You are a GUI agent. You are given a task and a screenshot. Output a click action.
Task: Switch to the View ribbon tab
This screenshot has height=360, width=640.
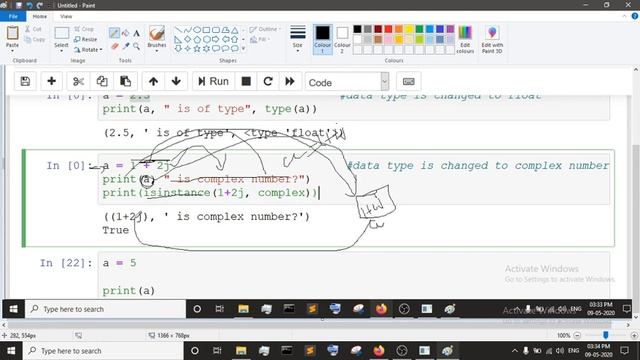pyautogui.click(x=66, y=16)
